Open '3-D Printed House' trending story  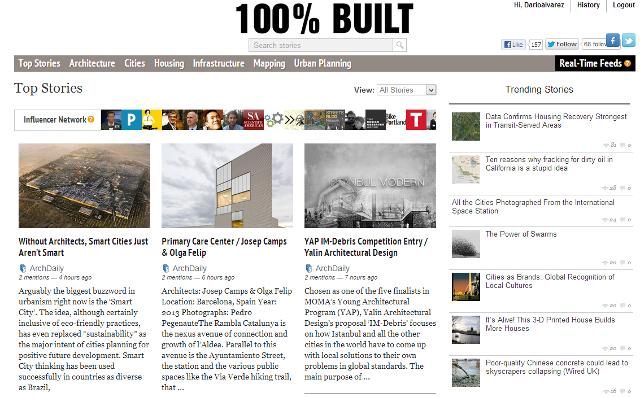pos(550,324)
